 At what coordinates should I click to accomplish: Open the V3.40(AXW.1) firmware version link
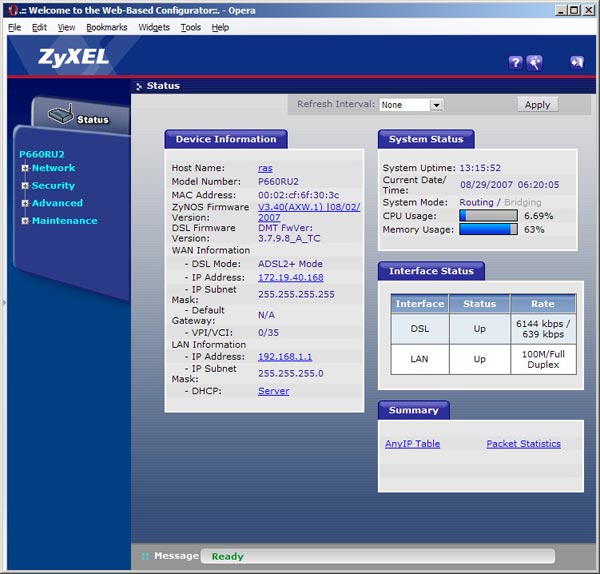(309, 212)
